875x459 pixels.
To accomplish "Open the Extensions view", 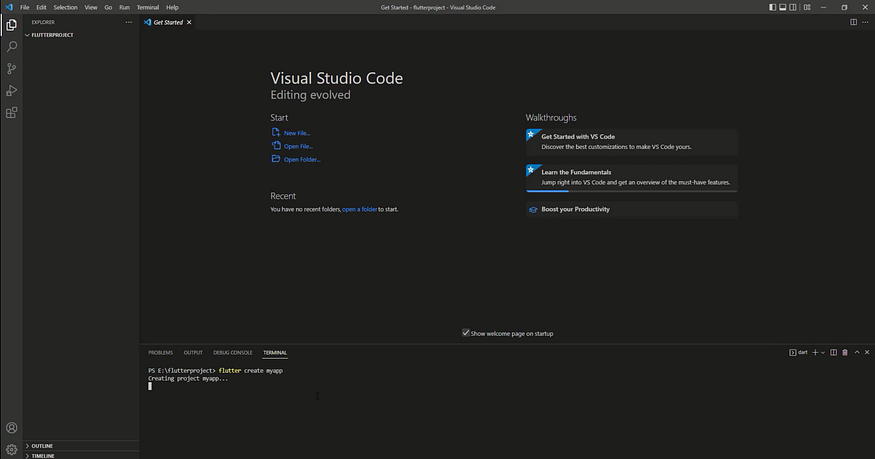I will tap(12, 113).
